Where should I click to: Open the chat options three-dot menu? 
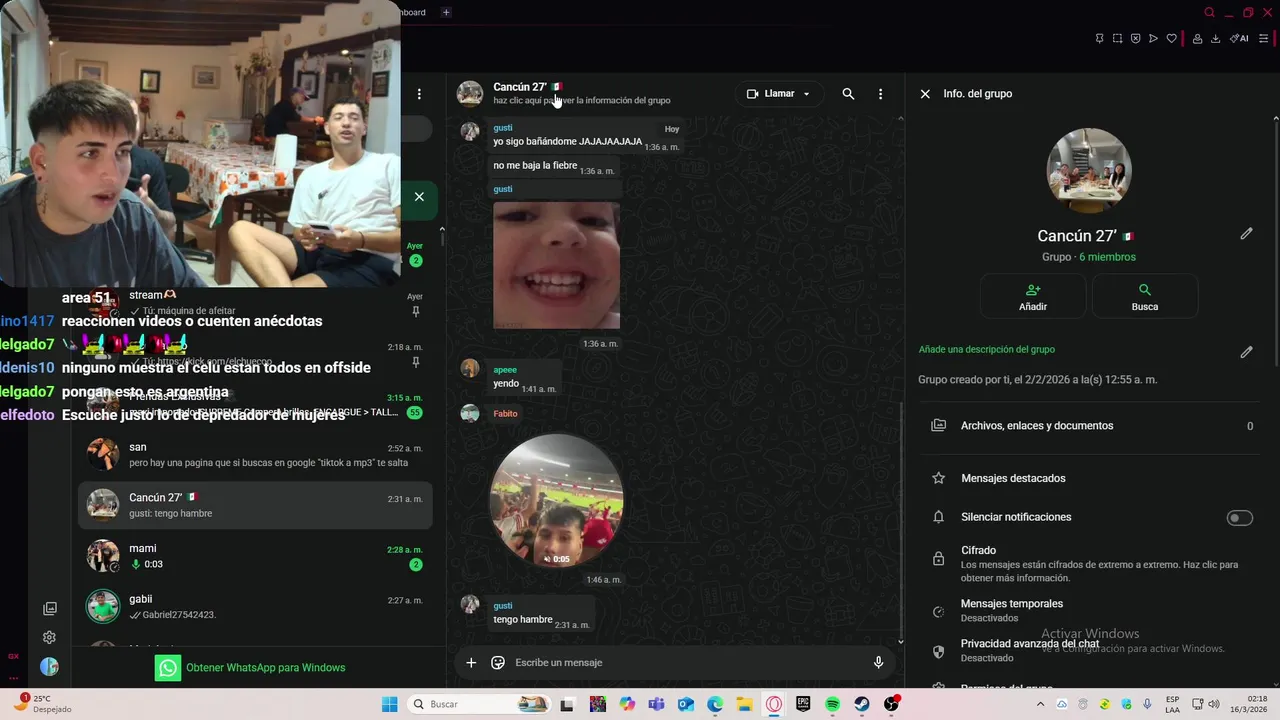[x=880, y=94]
